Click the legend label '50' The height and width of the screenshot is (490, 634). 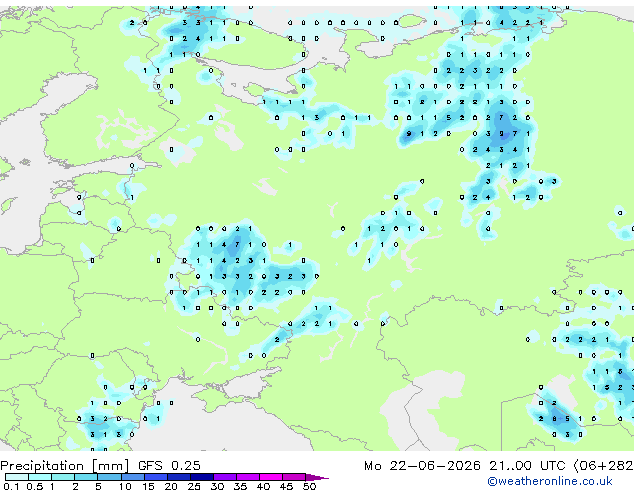(309, 486)
